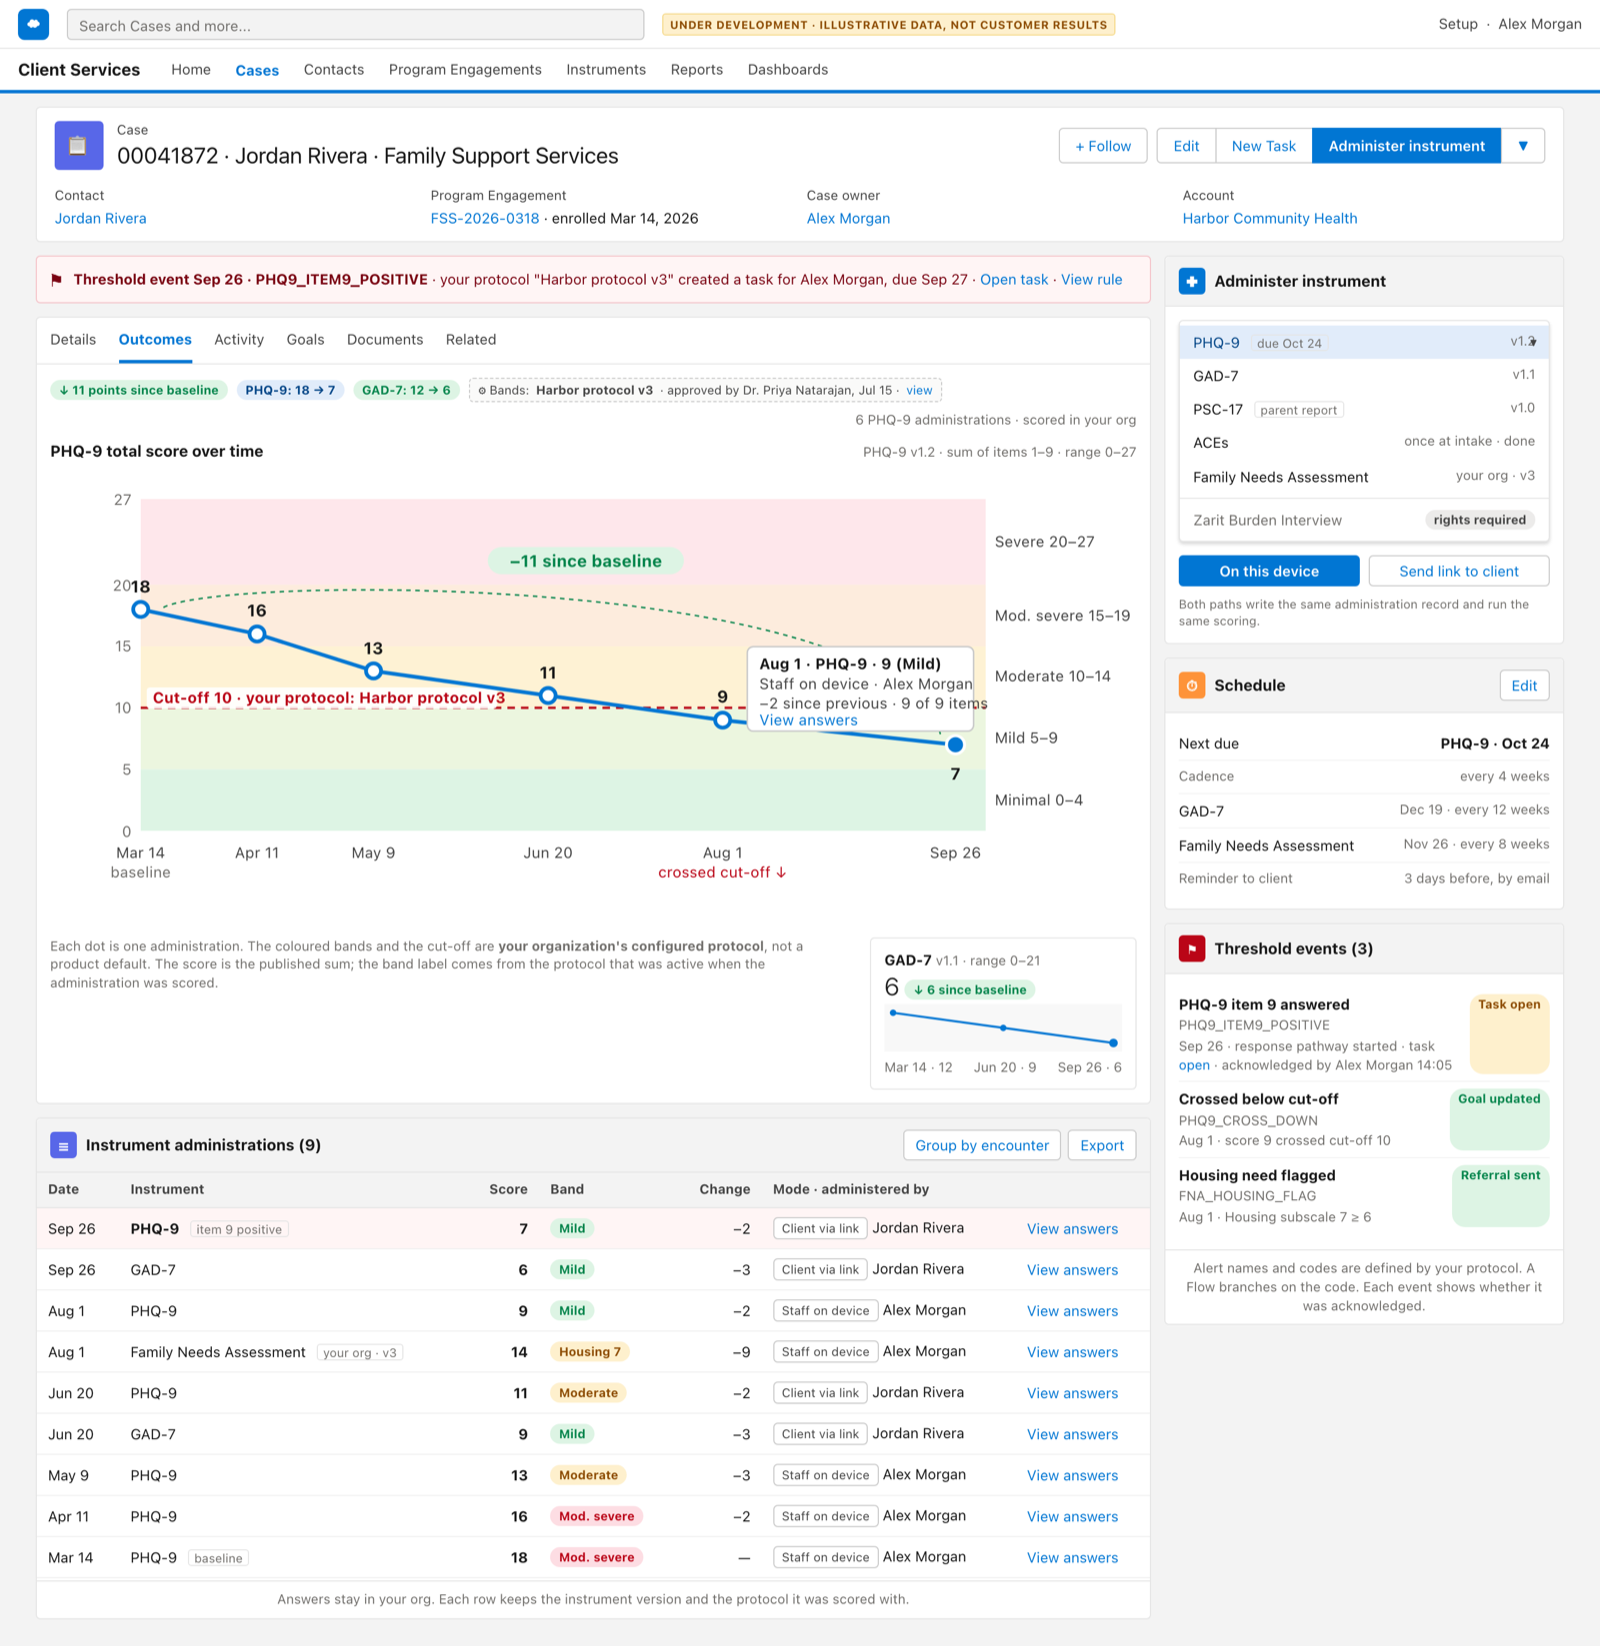The width and height of the screenshot is (1600, 1646).
Task: View answers for Aug 1 Family Needs Assessment
Action: tap(1072, 1352)
